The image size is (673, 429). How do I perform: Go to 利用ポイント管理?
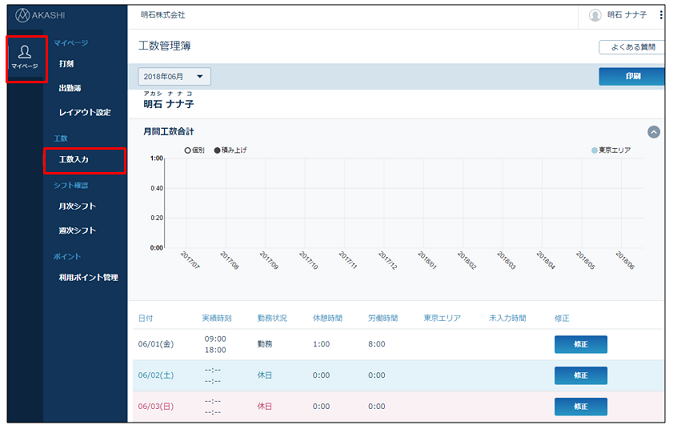88,277
